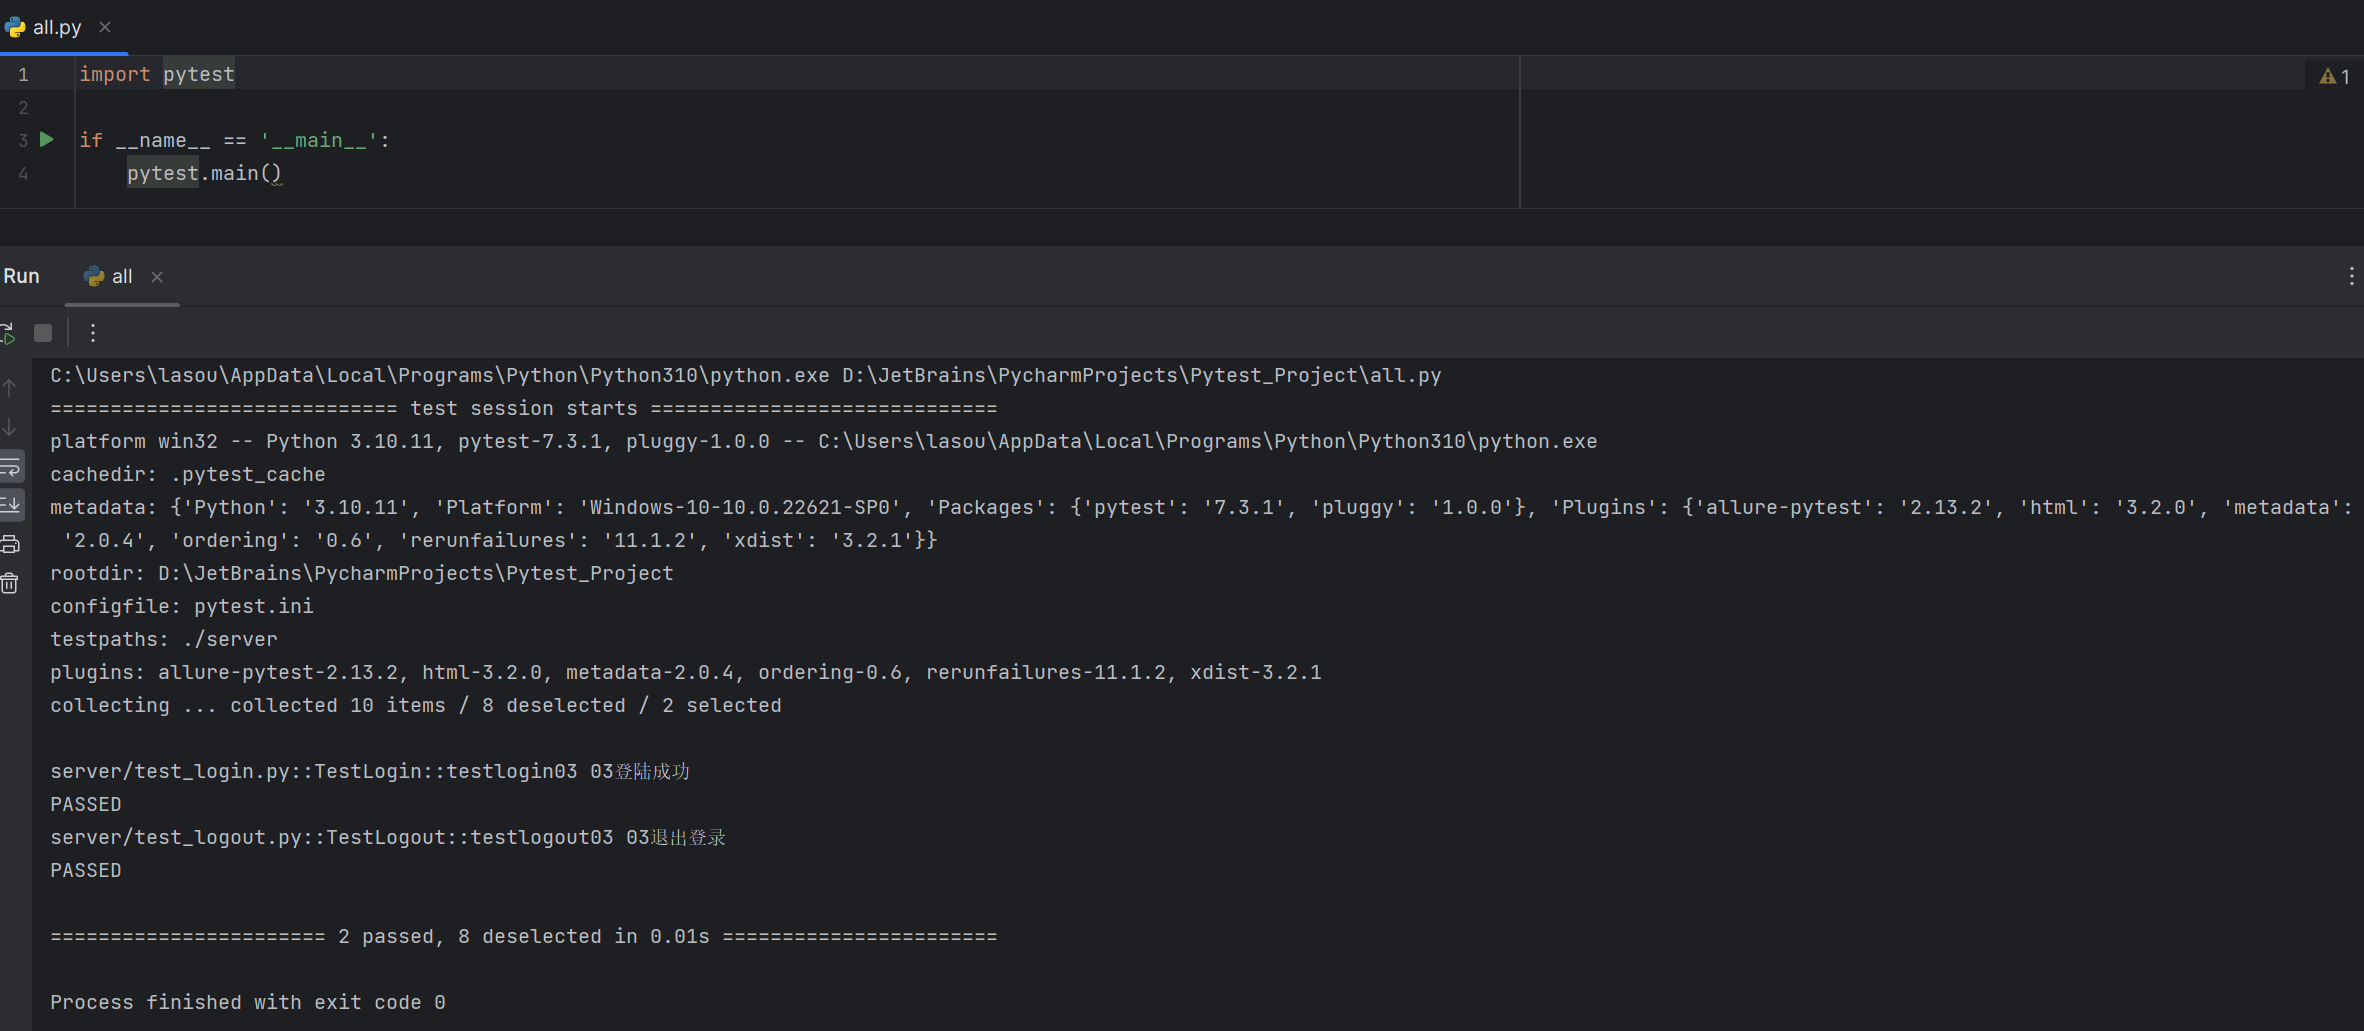This screenshot has width=2364, height=1031.
Task: Click the Up the Stack Trace arrow
Action: tap(10, 388)
